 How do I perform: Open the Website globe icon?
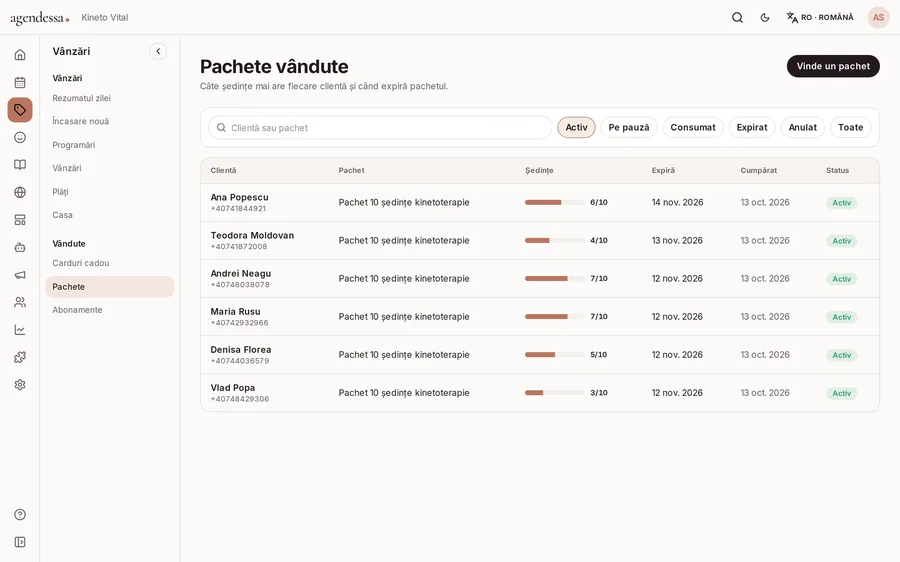[x=20, y=192]
